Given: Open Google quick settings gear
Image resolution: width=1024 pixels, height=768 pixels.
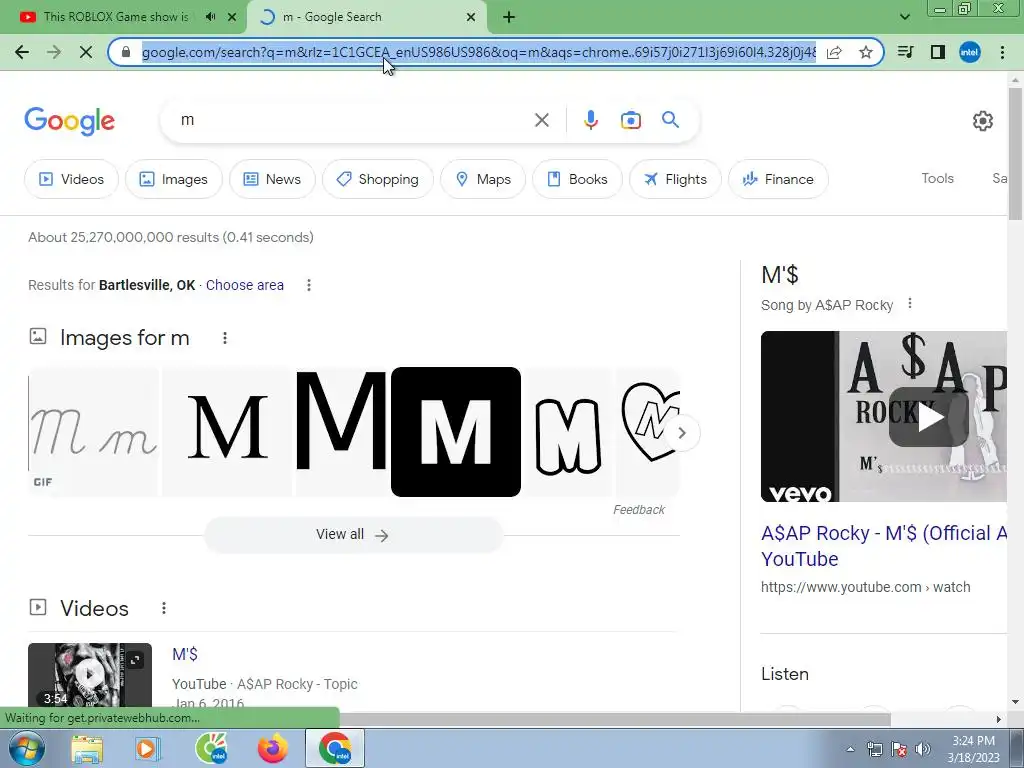Looking at the screenshot, I should [983, 121].
